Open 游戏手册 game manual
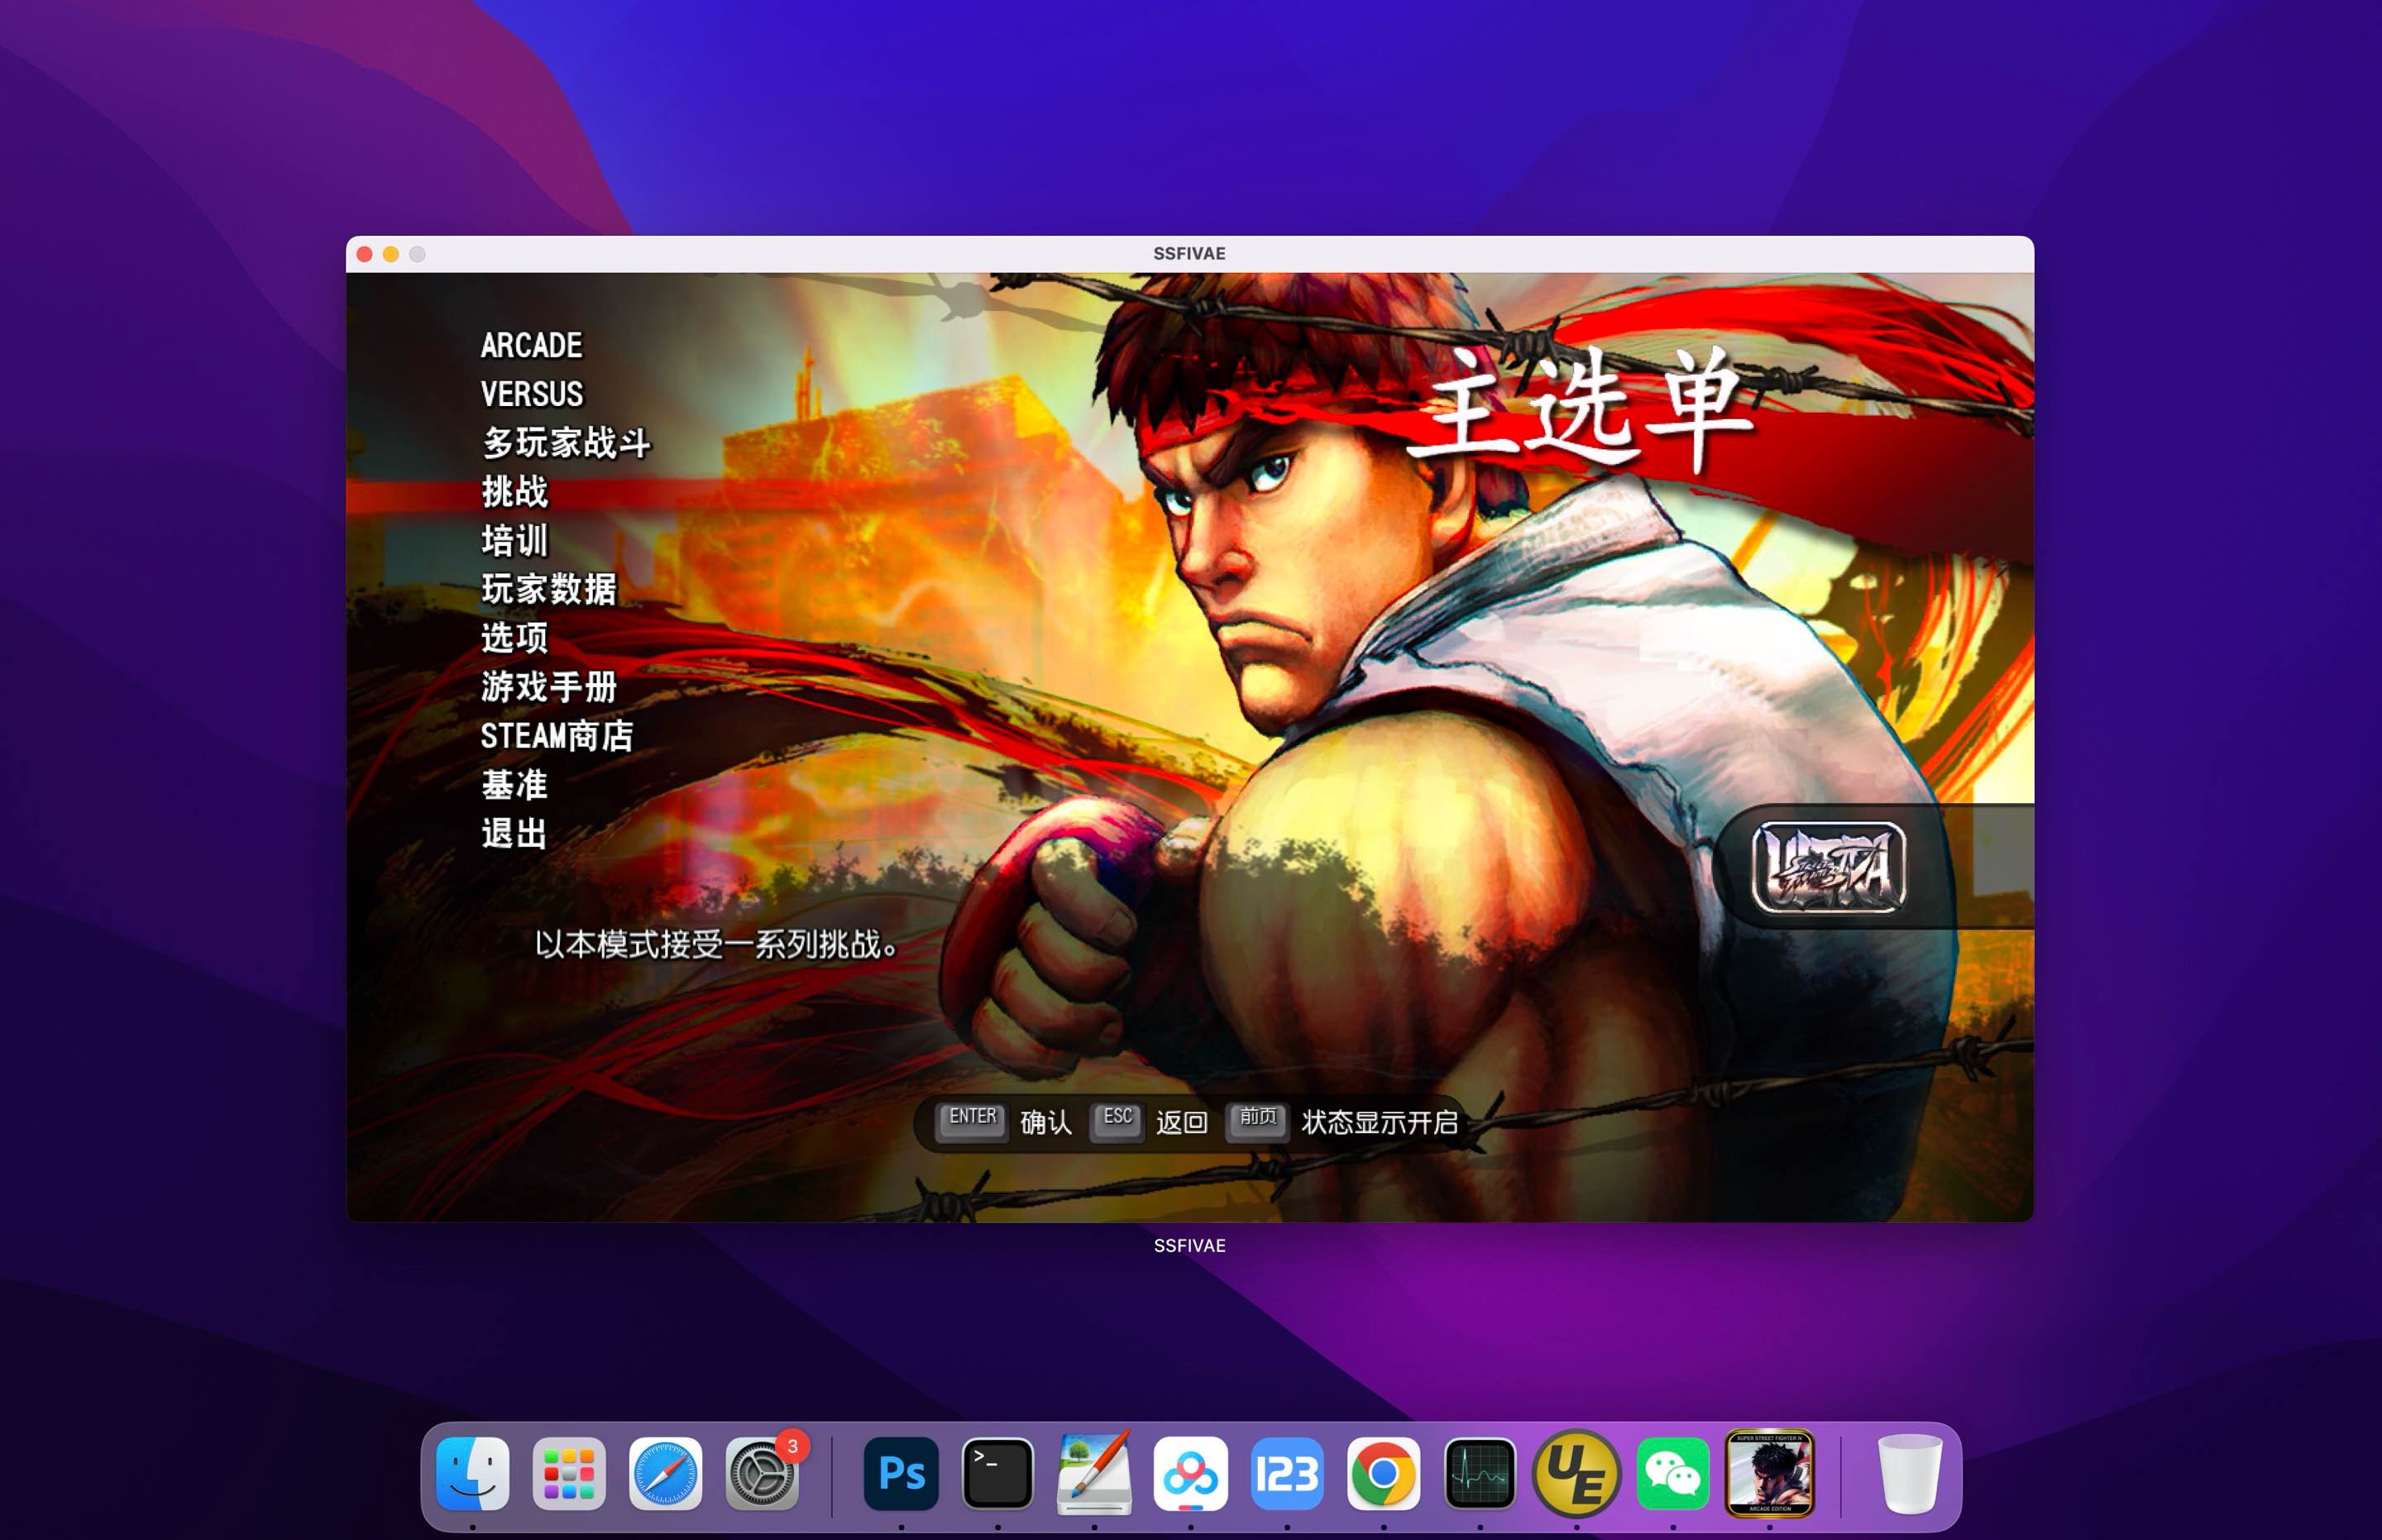Image resolution: width=2382 pixels, height=1540 pixels. click(549, 687)
